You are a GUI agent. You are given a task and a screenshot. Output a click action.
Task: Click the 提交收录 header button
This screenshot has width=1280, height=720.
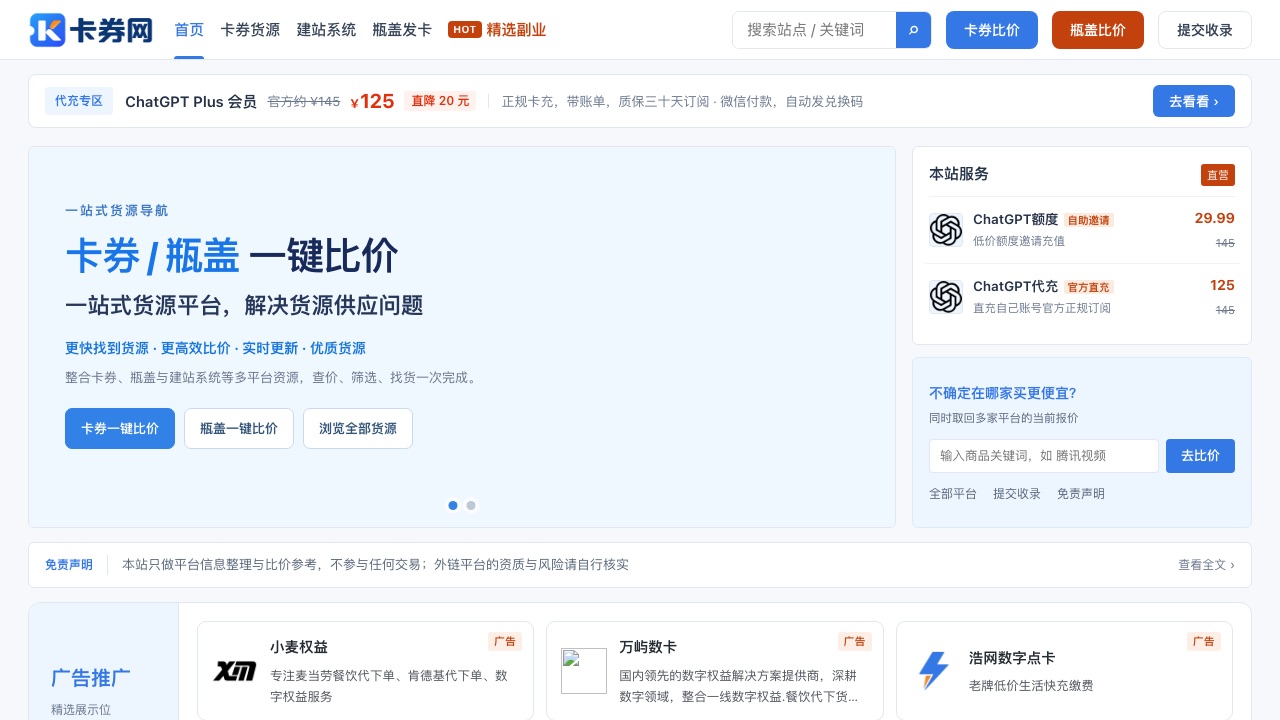pyautogui.click(x=1205, y=30)
